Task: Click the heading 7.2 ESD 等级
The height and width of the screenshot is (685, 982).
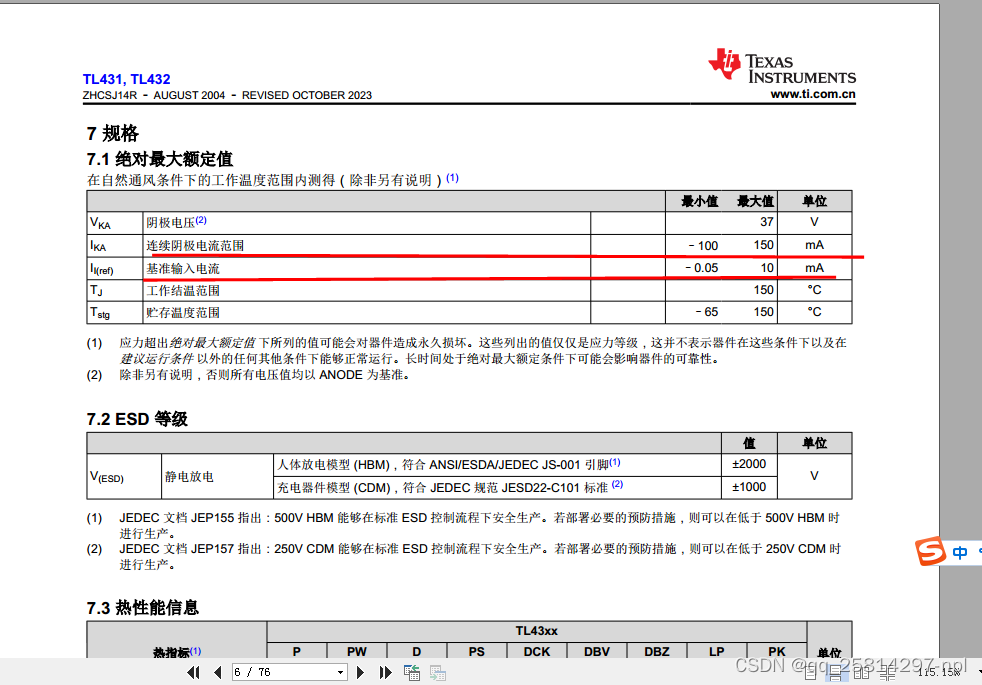Action: point(137,419)
